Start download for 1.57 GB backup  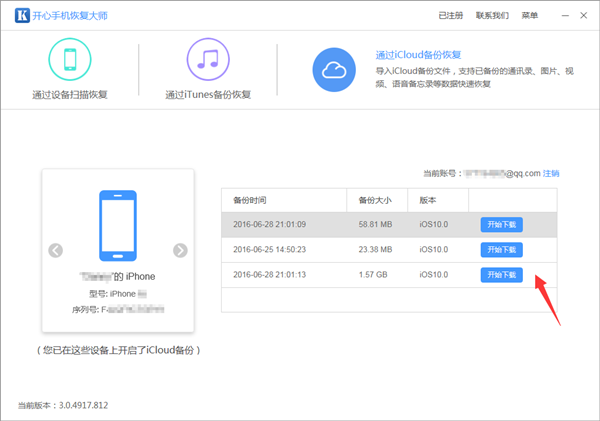(501, 275)
